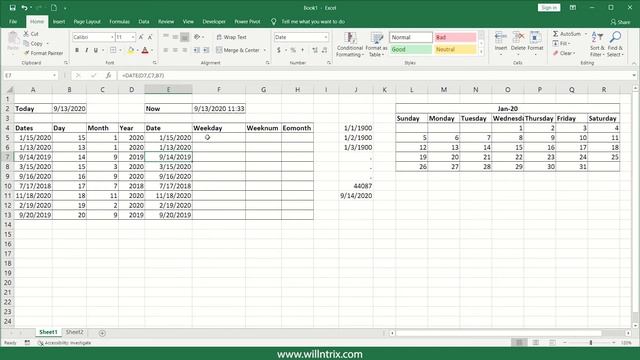Apply the Normal cell style
640x360 pixels.
click(x=411, y=37)
